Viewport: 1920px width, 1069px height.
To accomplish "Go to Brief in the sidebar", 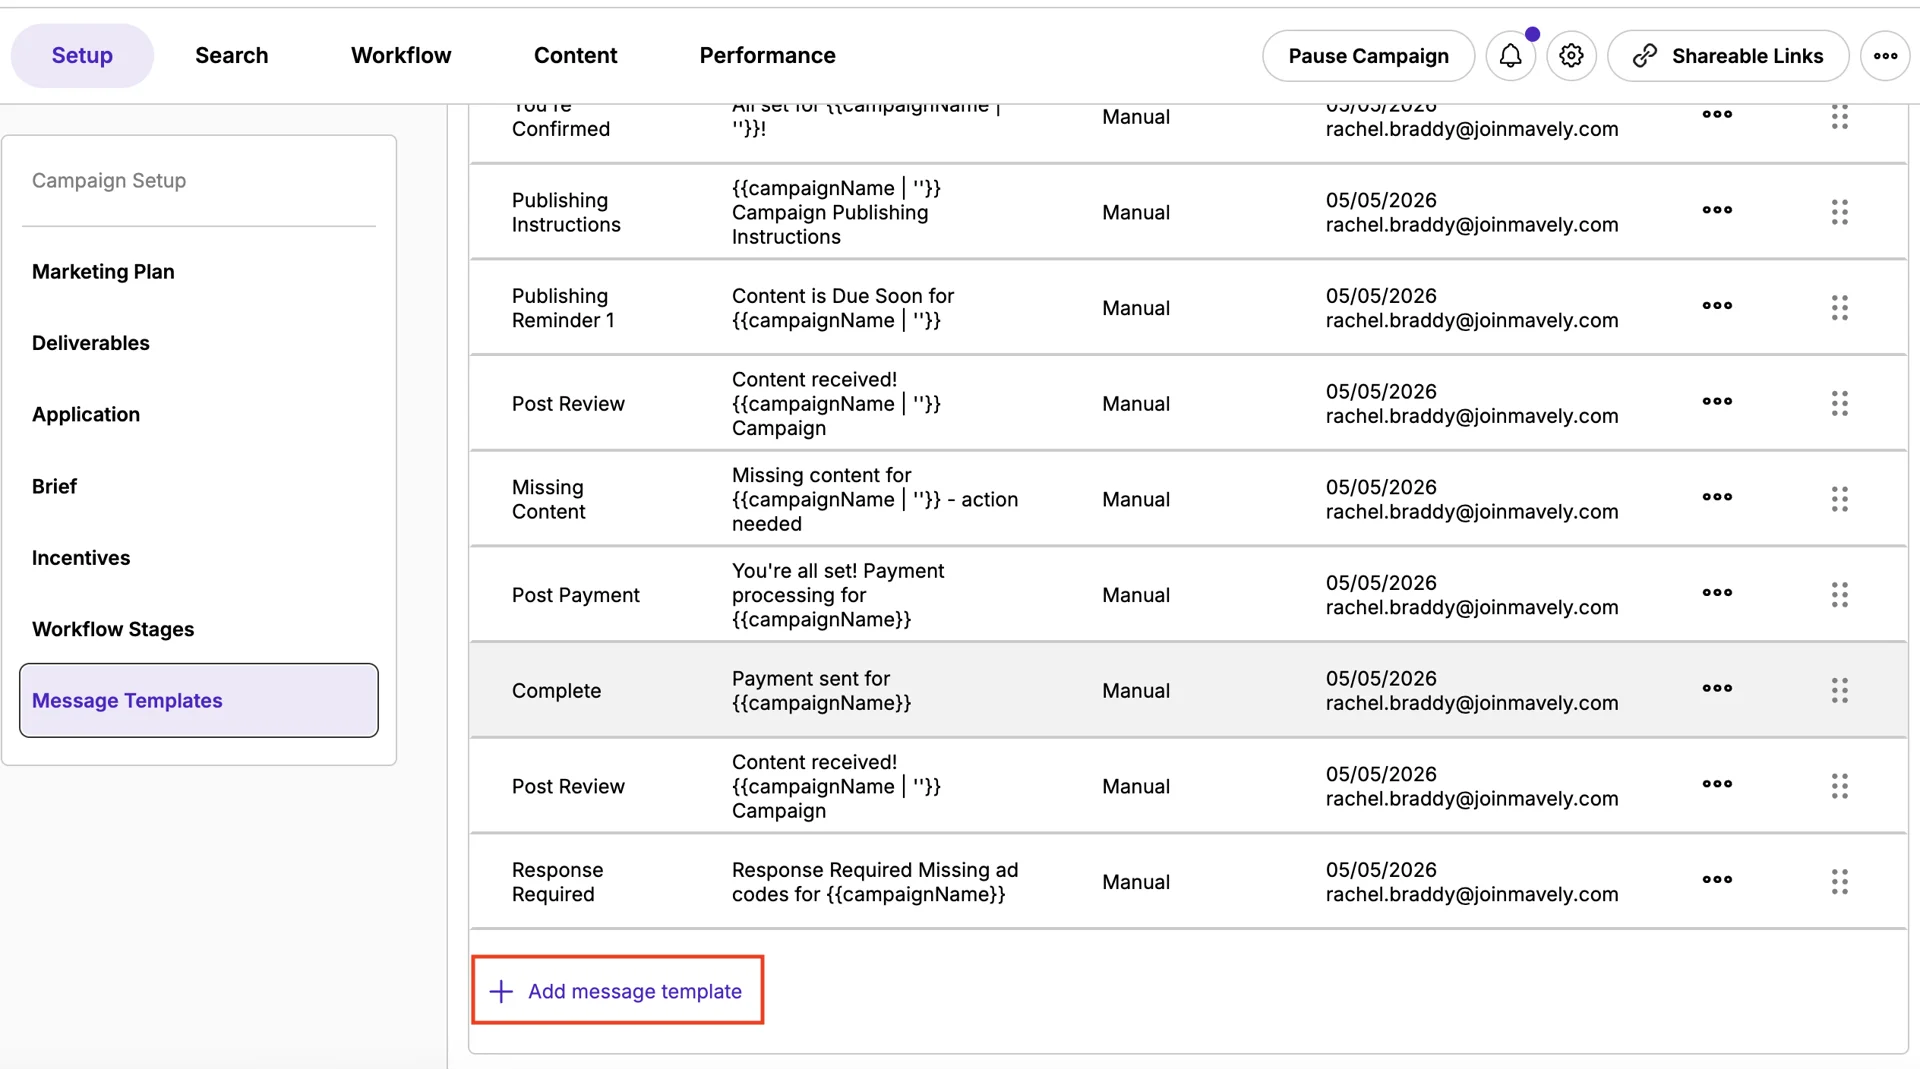I will (x=54, y=486).
